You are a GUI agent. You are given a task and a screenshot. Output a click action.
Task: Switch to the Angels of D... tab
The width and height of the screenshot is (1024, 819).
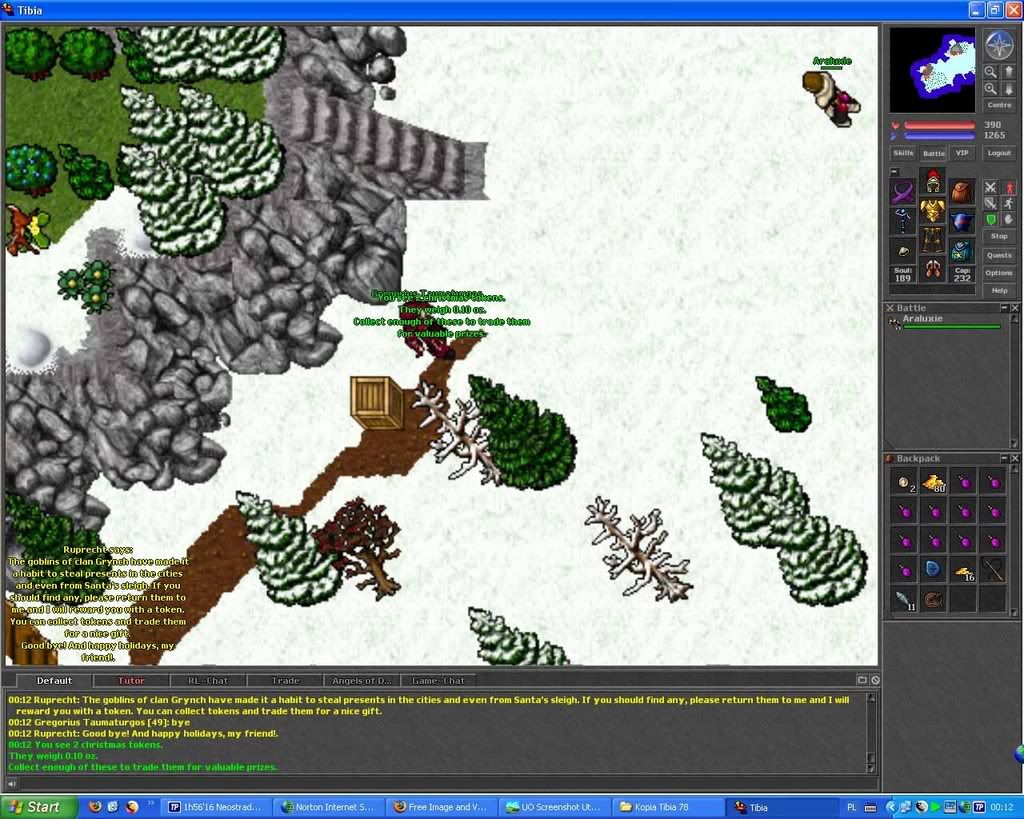coord(362,681)
